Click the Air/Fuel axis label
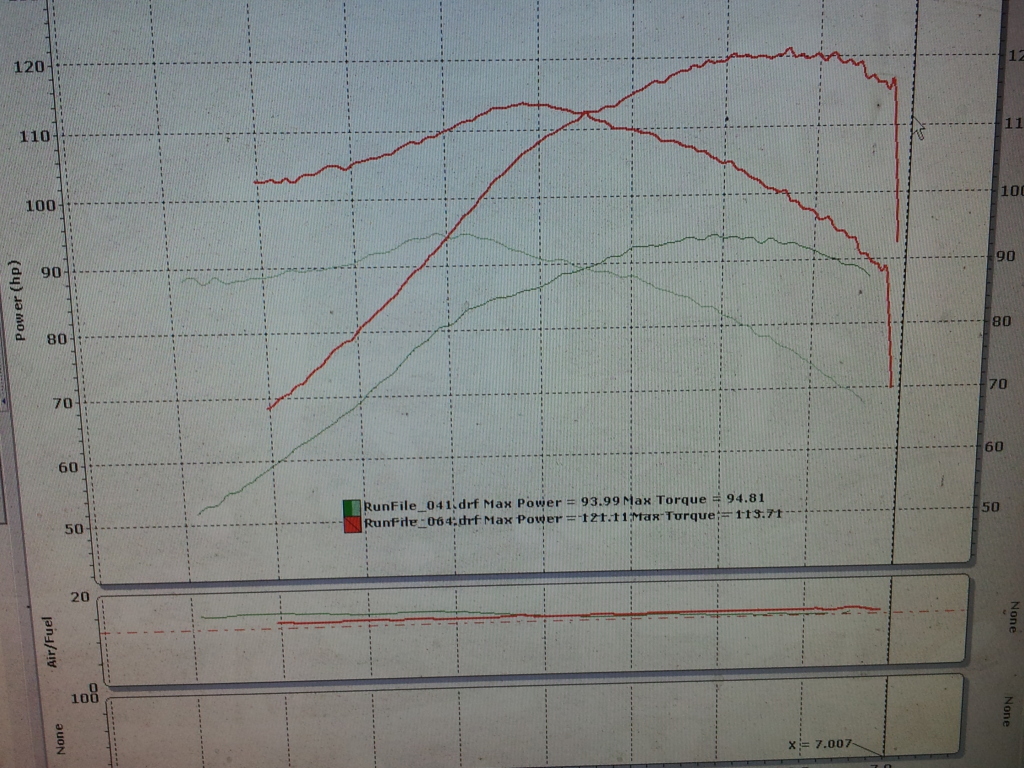The width and height of the screenshot is (1024, 768). coord(50,642)
